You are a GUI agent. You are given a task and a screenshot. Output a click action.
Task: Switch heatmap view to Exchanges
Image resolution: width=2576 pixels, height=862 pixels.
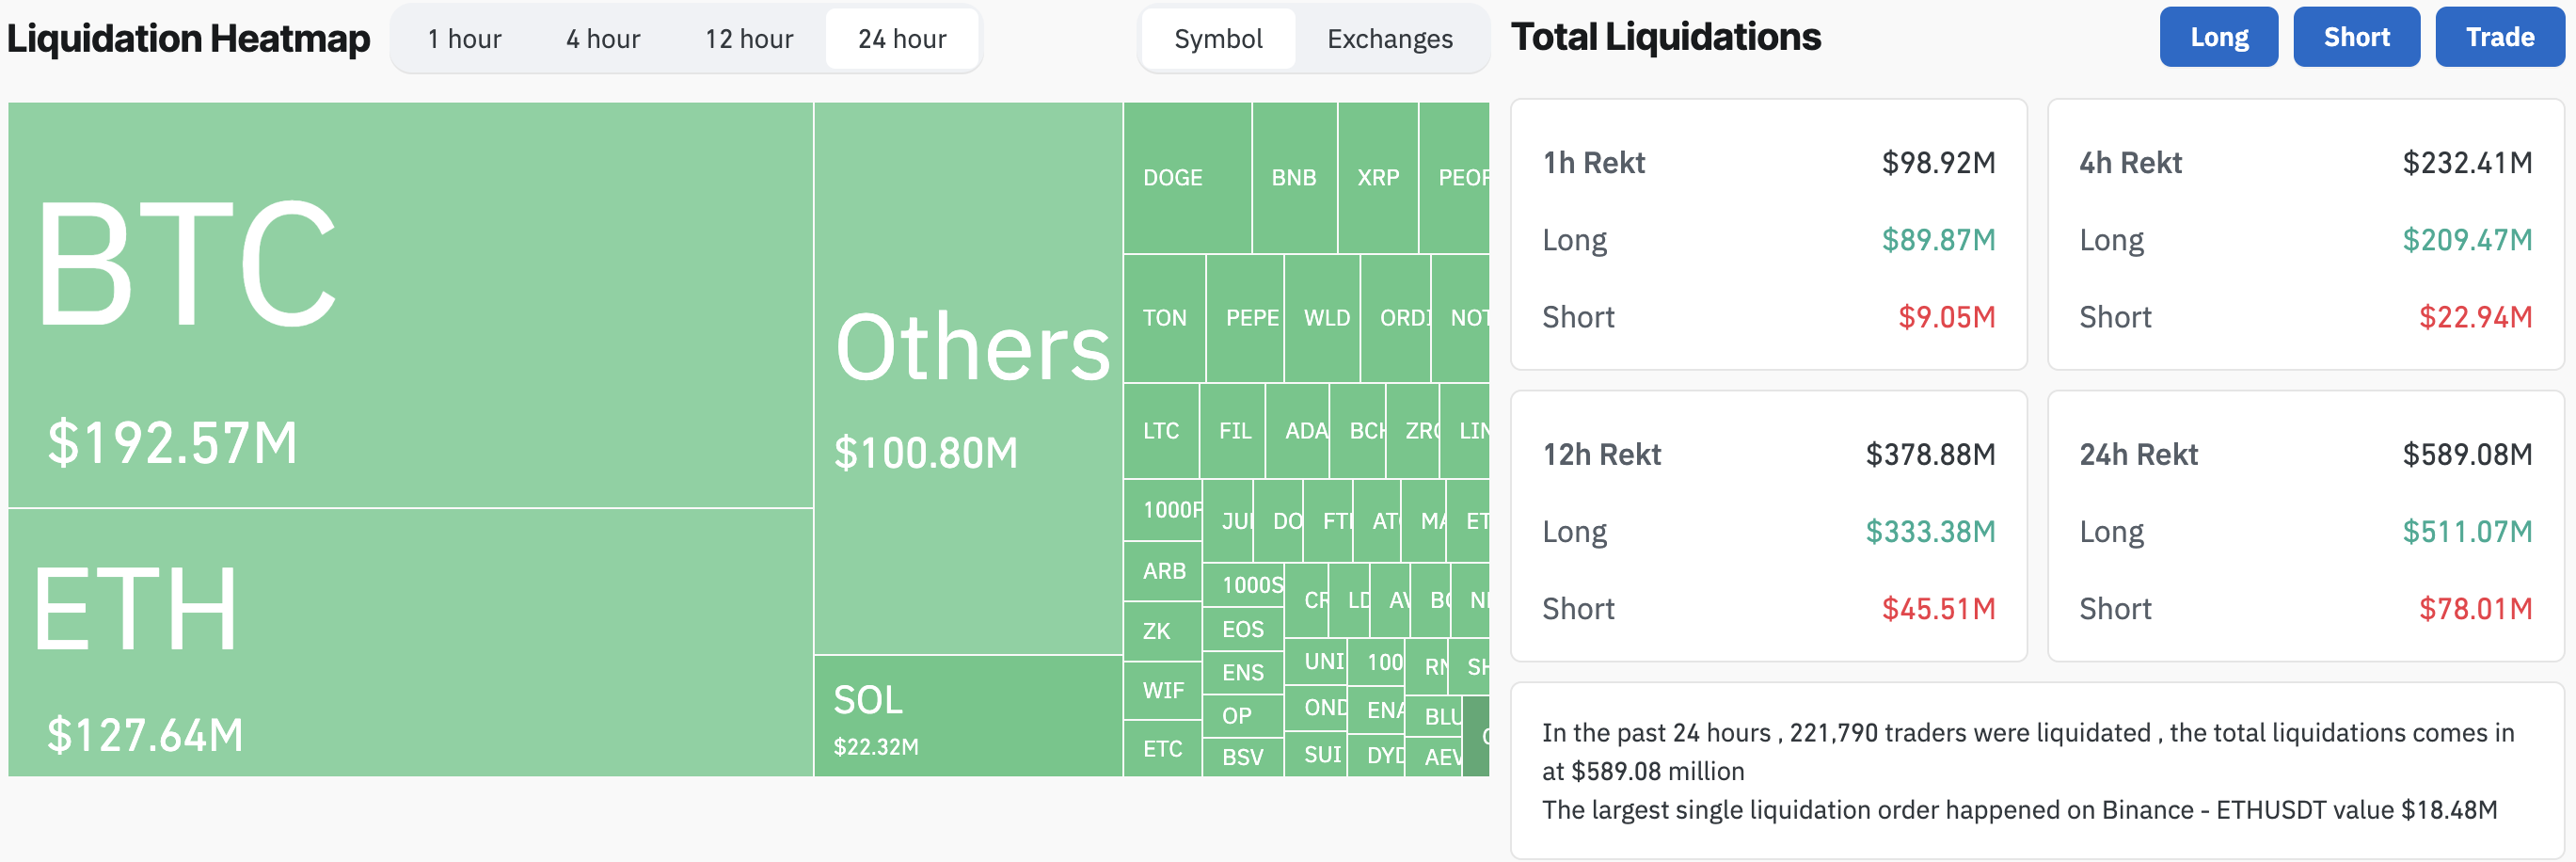click(1390, 39)
